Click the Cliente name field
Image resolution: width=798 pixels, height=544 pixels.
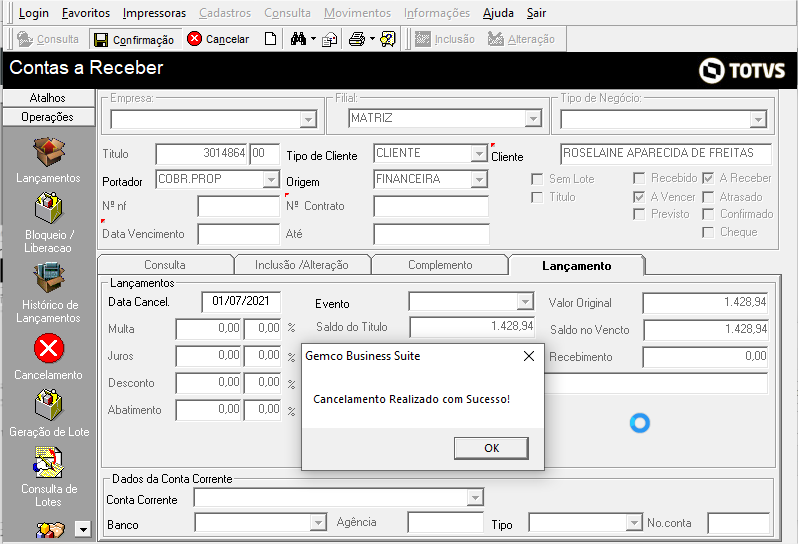666,154
